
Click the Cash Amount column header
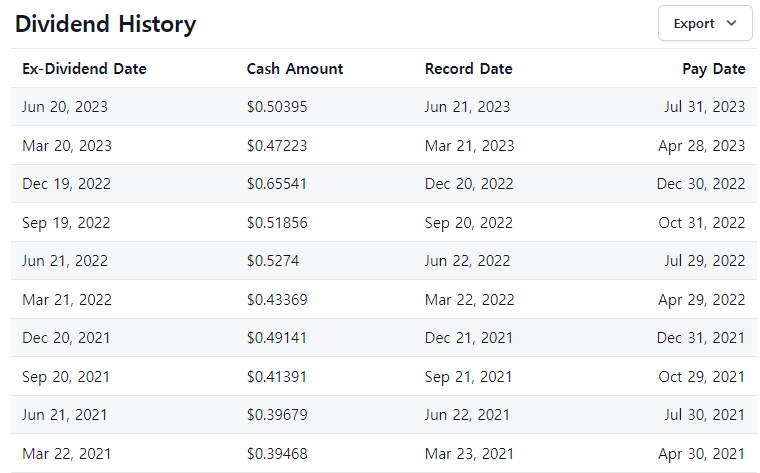[x=295, y=69]
